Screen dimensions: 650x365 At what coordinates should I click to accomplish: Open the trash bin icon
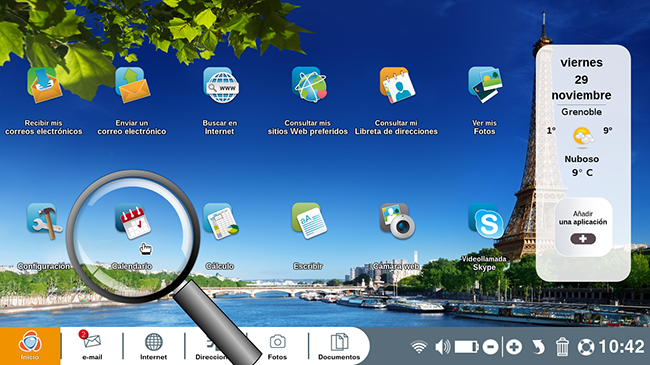tap(562, 347)
